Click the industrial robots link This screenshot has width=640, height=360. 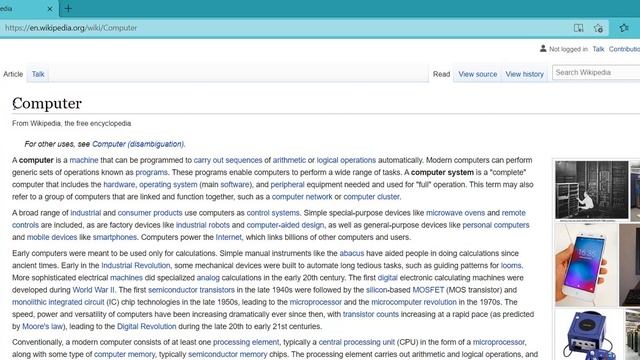[x=203, y=225]
